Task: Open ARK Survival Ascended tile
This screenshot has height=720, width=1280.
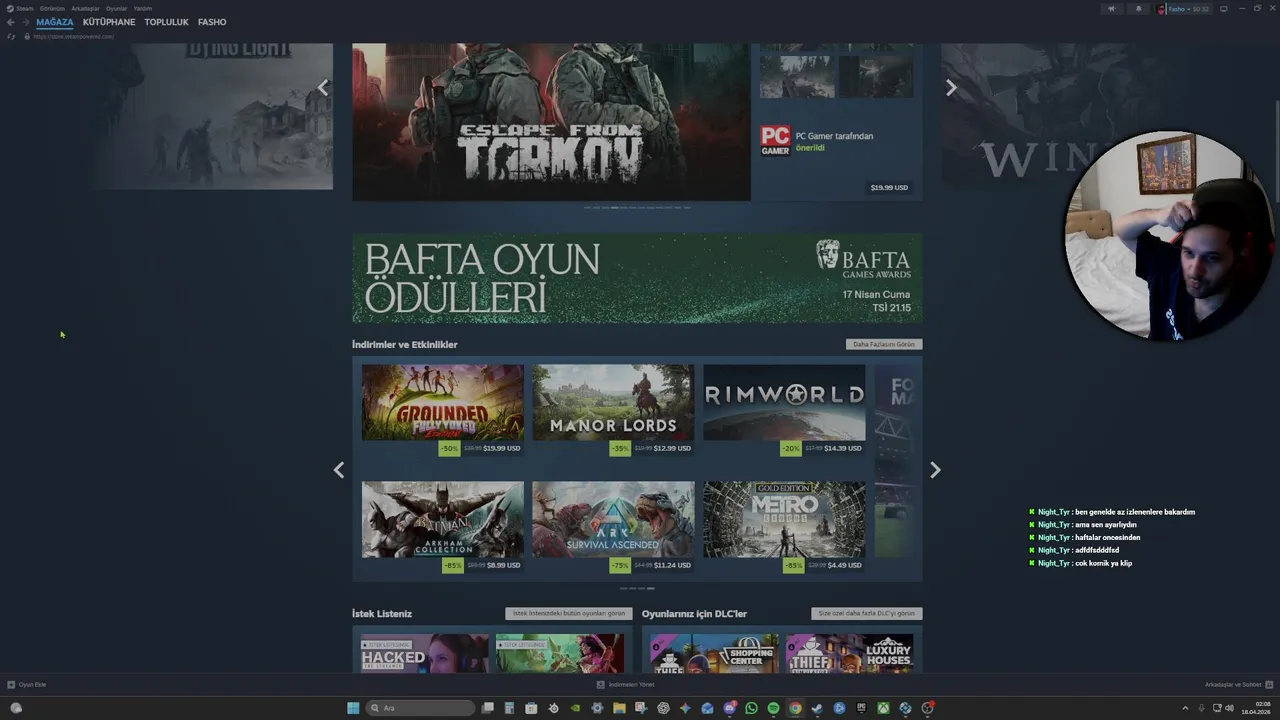Action: click(x=613, y=527)
